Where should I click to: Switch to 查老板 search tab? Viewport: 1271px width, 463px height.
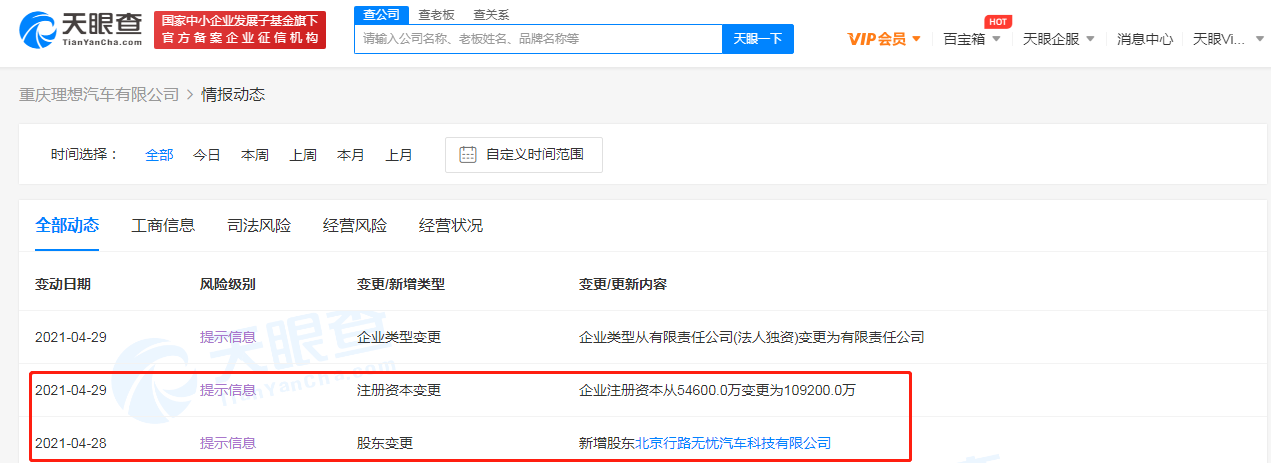[x=436, y=14]
